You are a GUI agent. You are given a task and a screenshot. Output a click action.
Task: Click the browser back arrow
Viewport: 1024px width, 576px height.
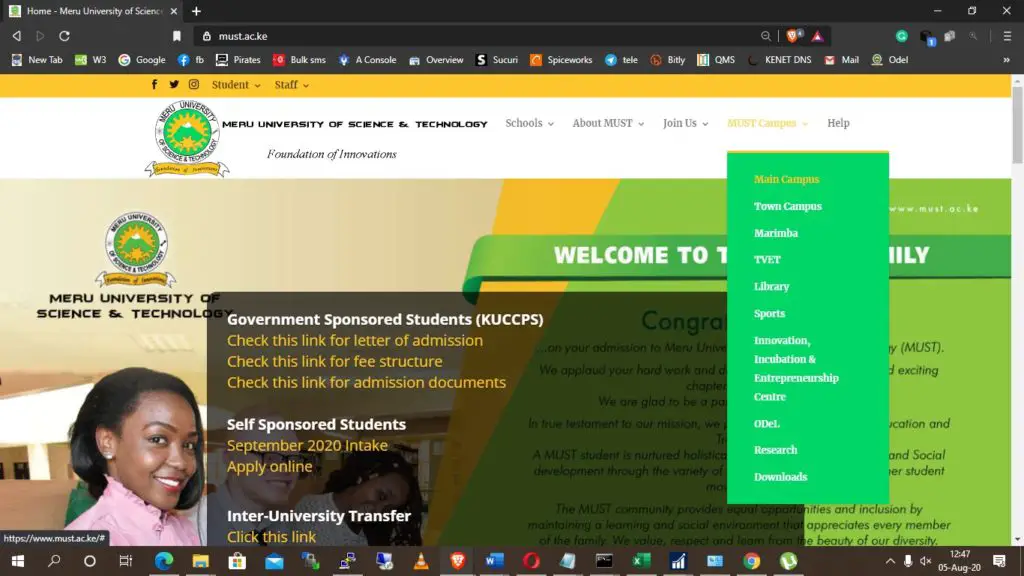point(16,36)
